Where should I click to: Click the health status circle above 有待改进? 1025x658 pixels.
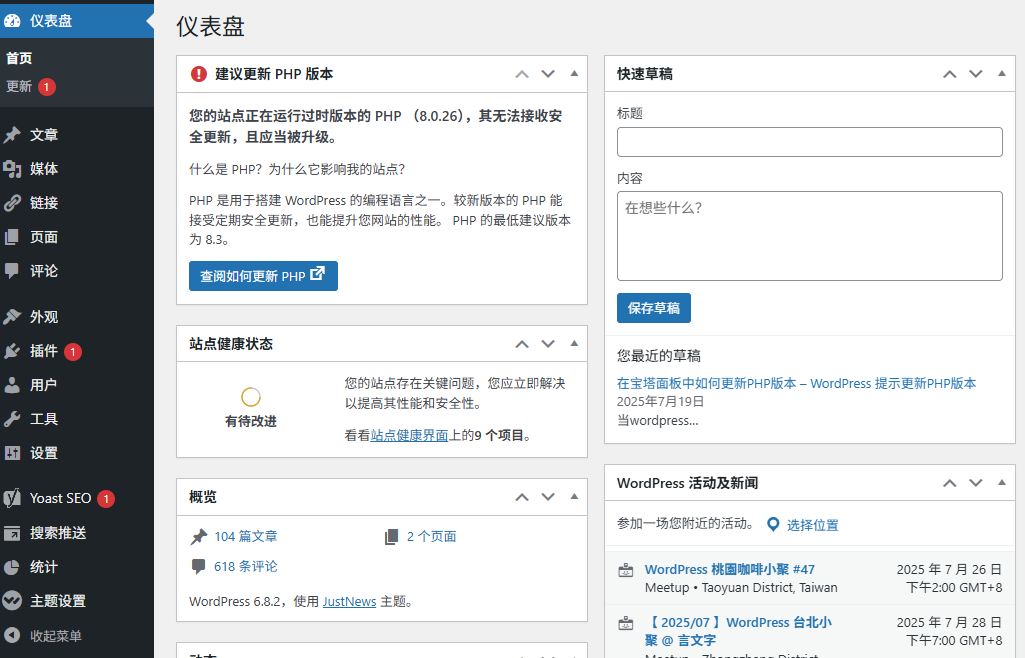pos(251,397)
